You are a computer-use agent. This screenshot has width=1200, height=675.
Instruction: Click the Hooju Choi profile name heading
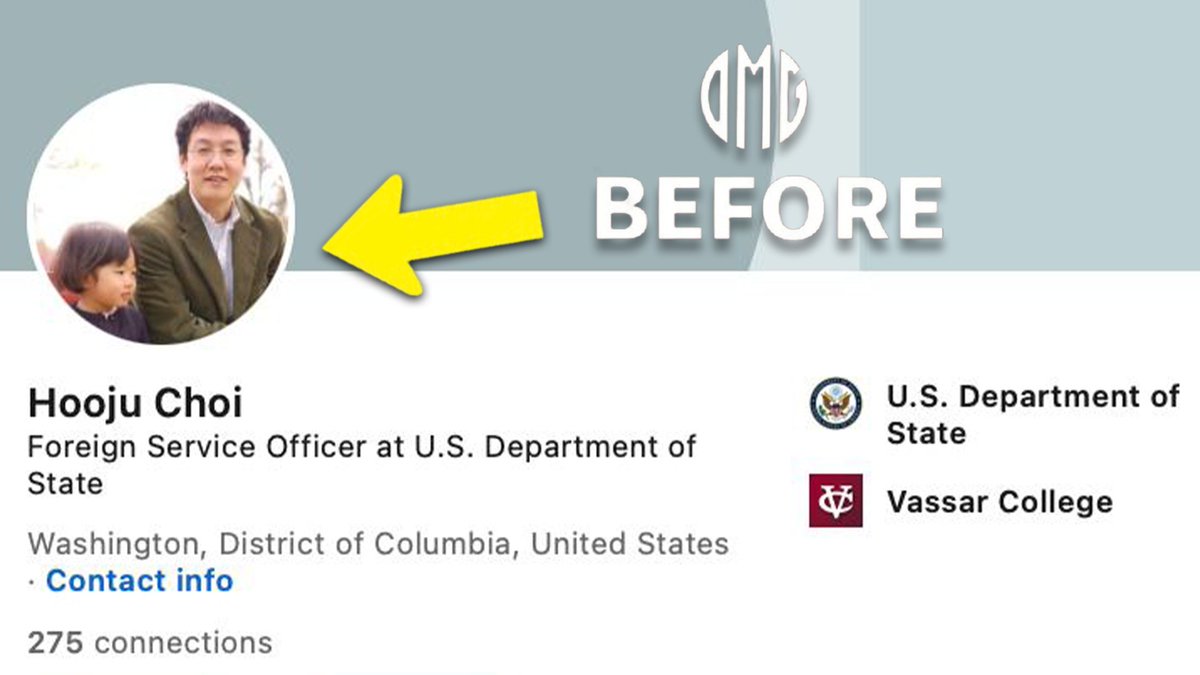135,403
